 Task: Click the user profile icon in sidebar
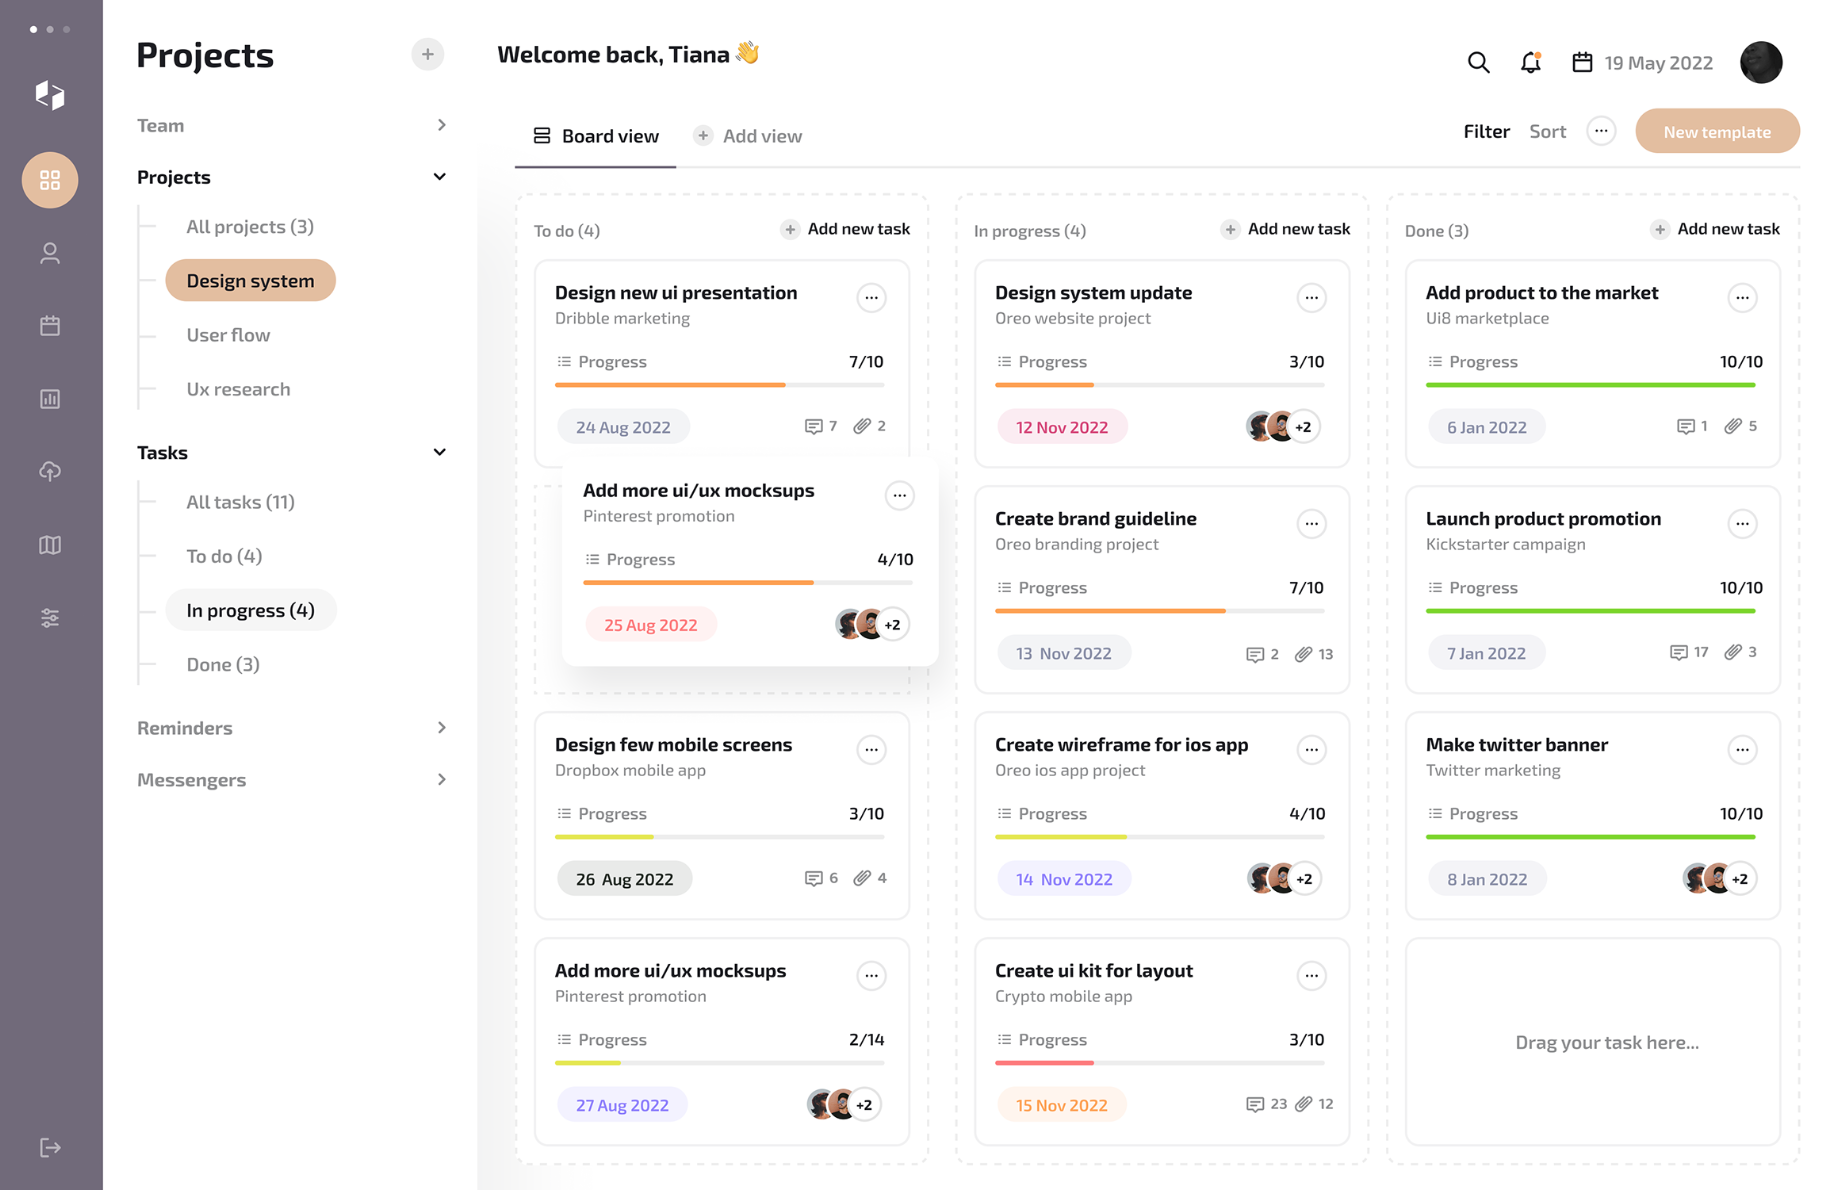[50, 254]
